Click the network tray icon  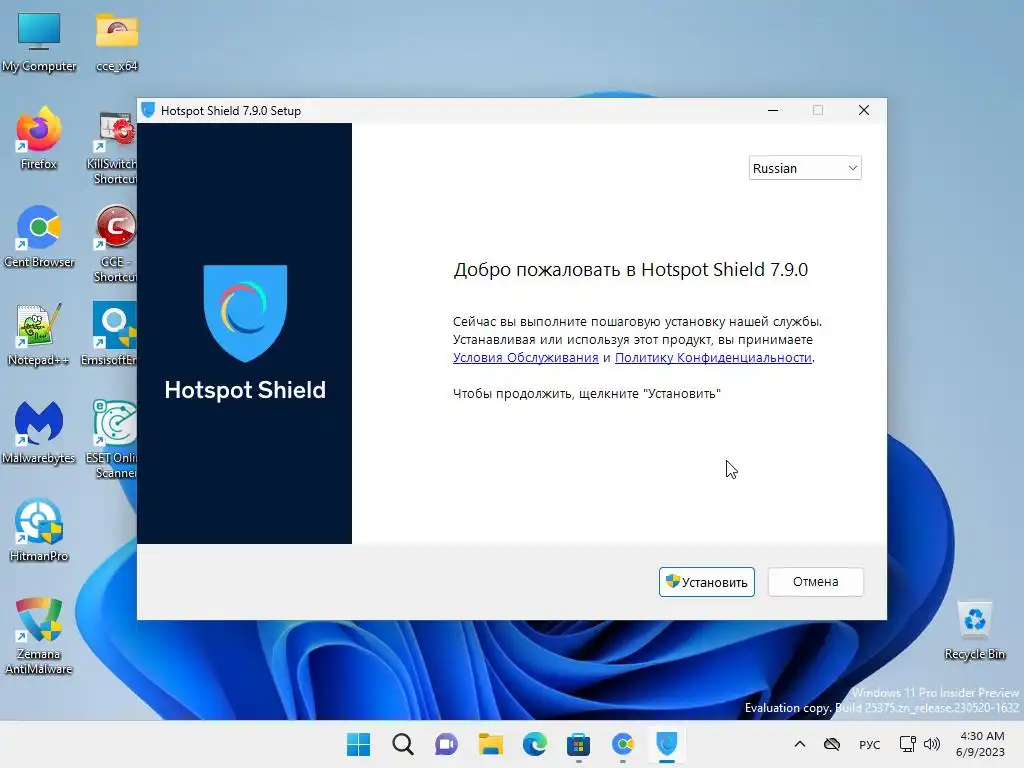908,744
